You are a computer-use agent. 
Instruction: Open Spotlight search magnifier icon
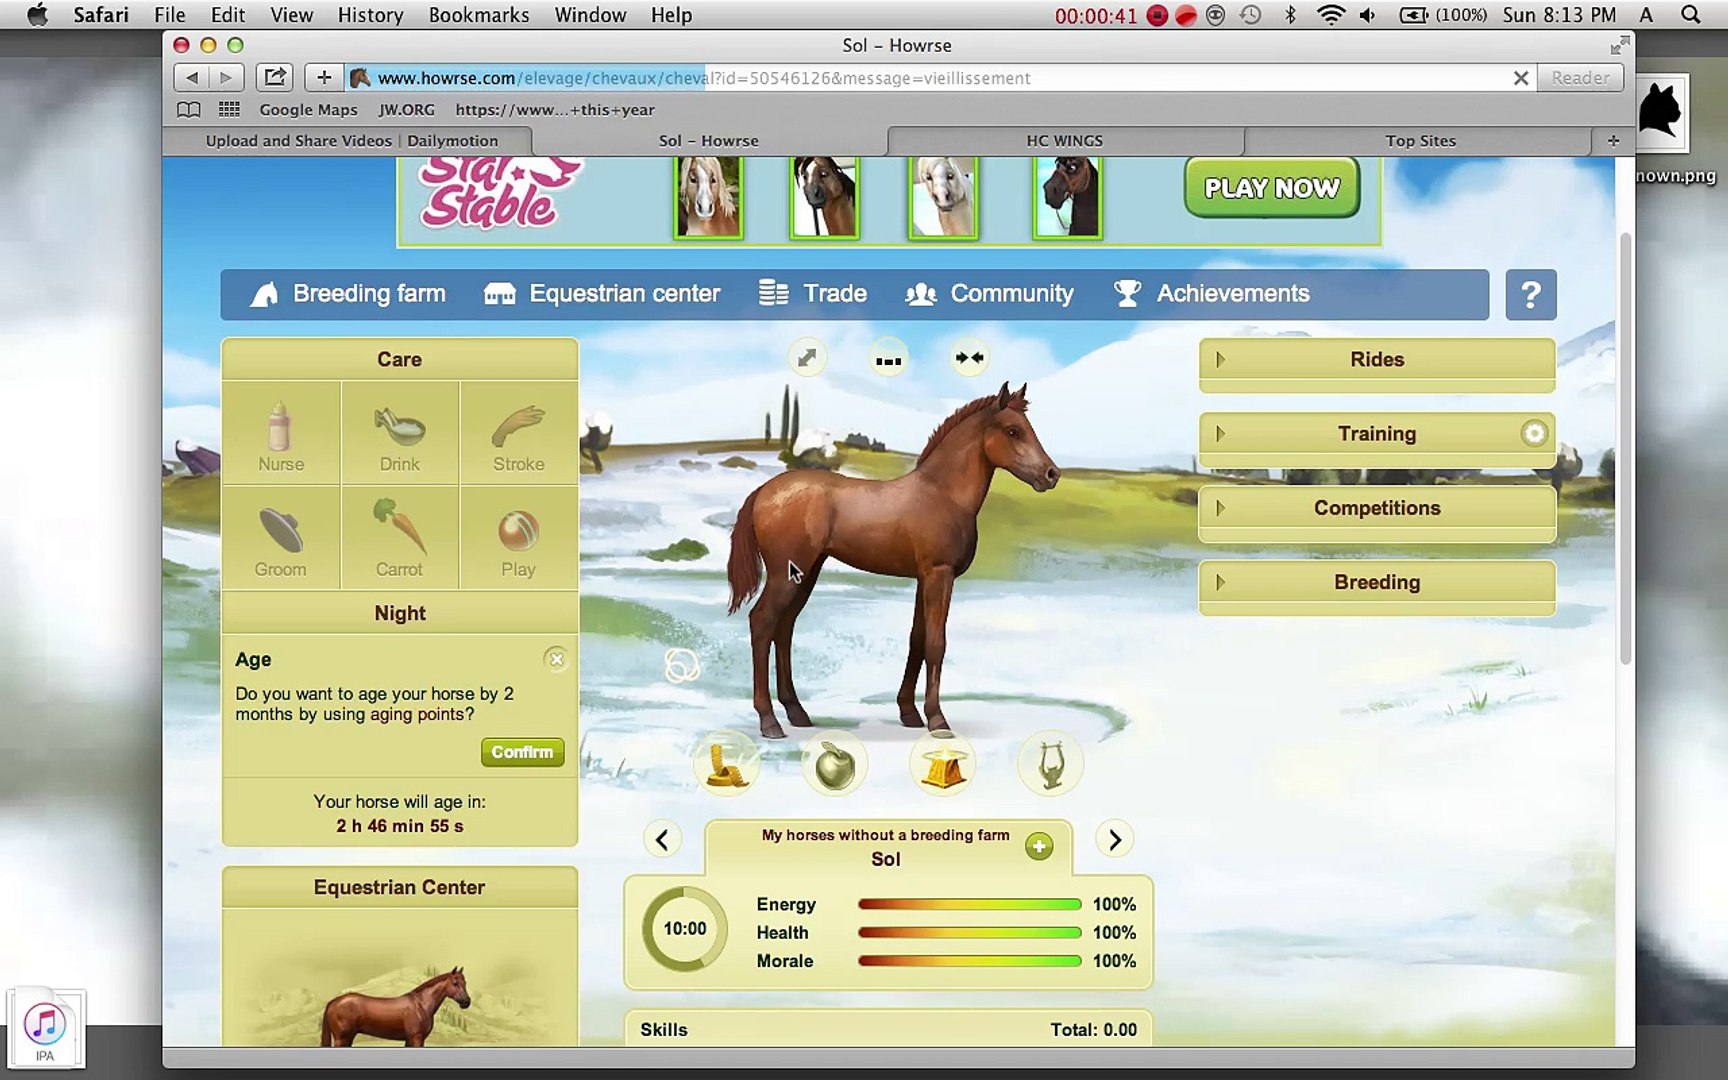coord(1690,15)
